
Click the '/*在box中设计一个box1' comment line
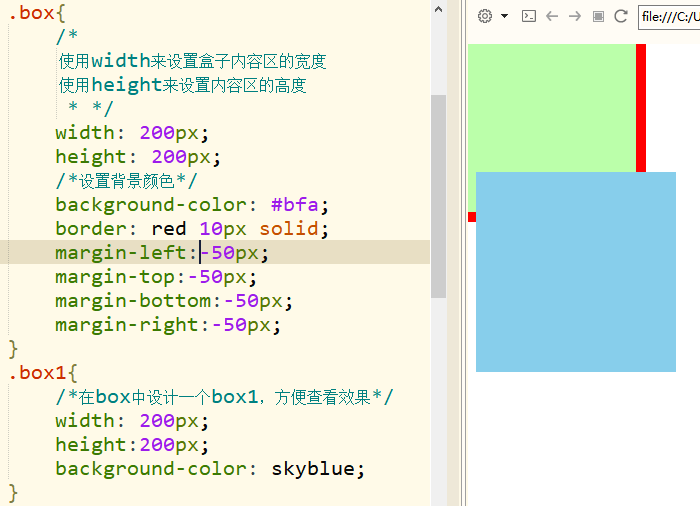224,397
